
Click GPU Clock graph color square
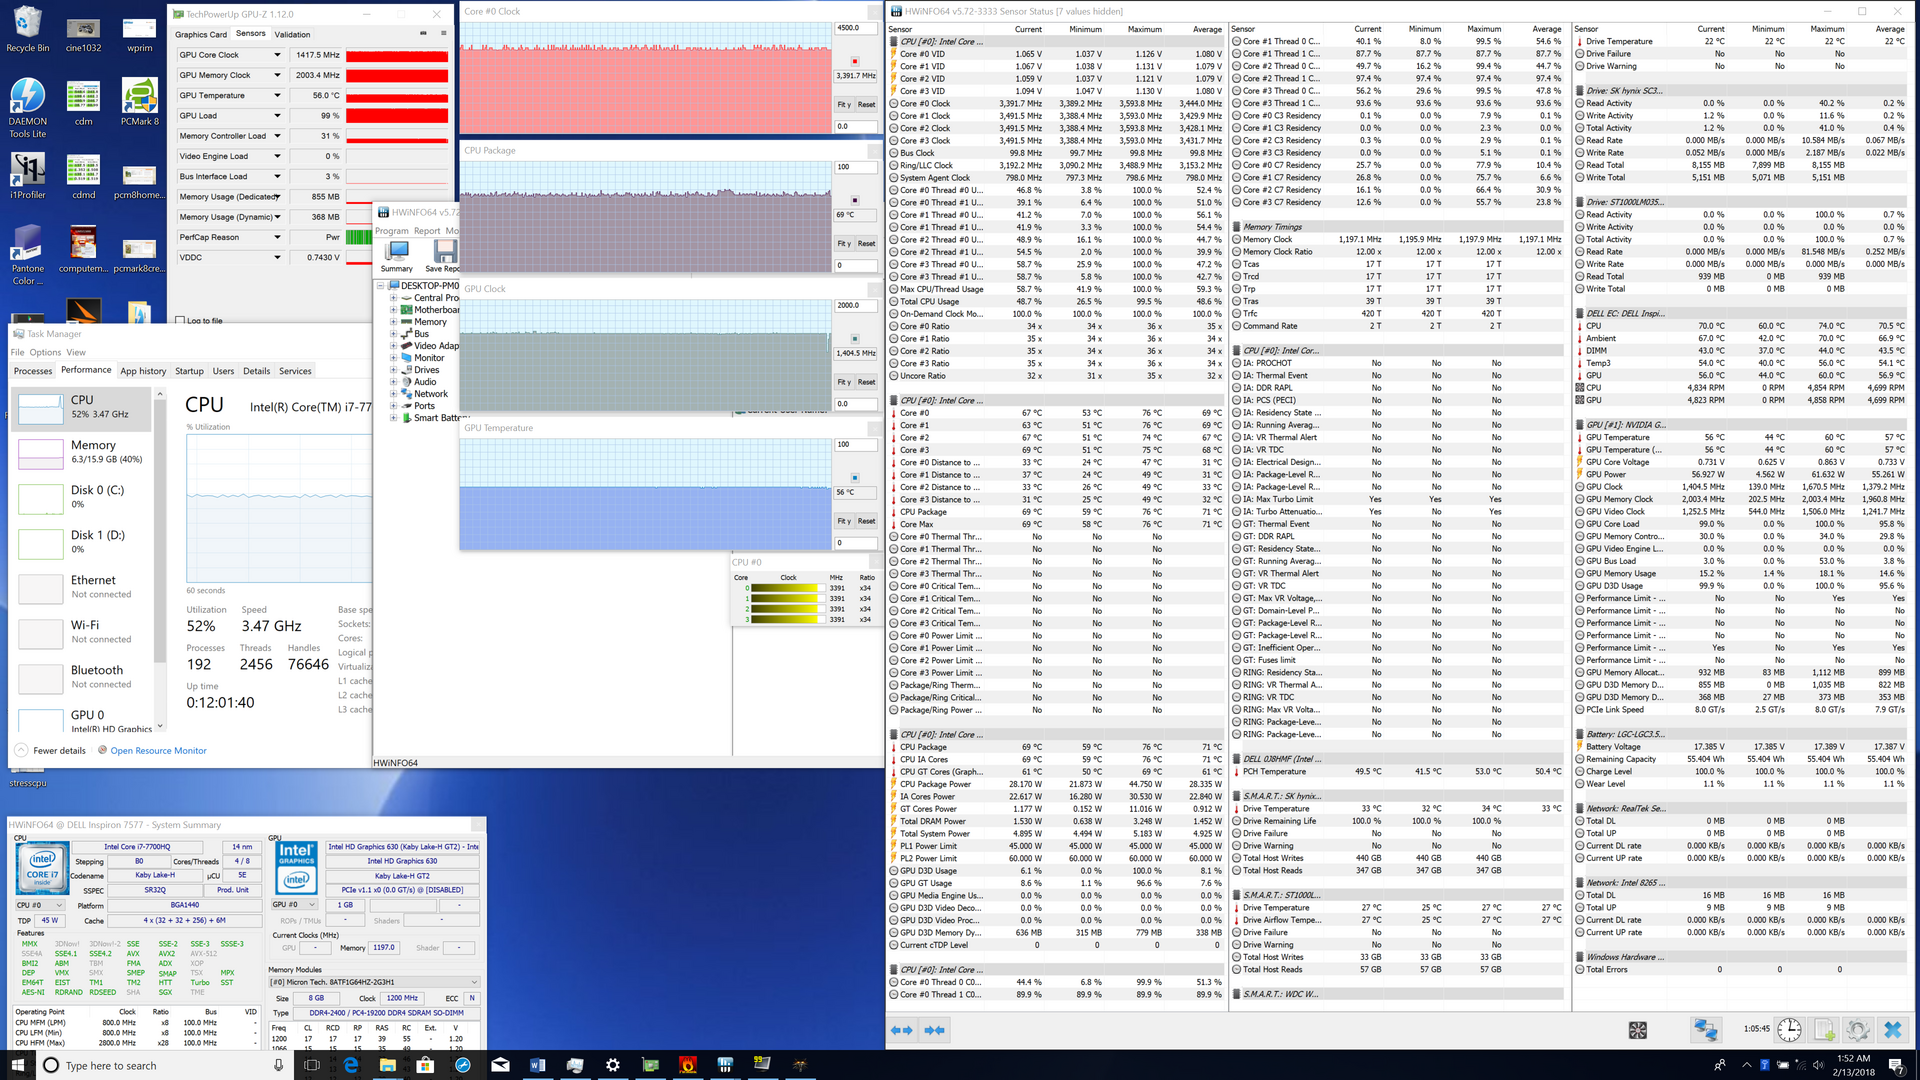[855, 339]
